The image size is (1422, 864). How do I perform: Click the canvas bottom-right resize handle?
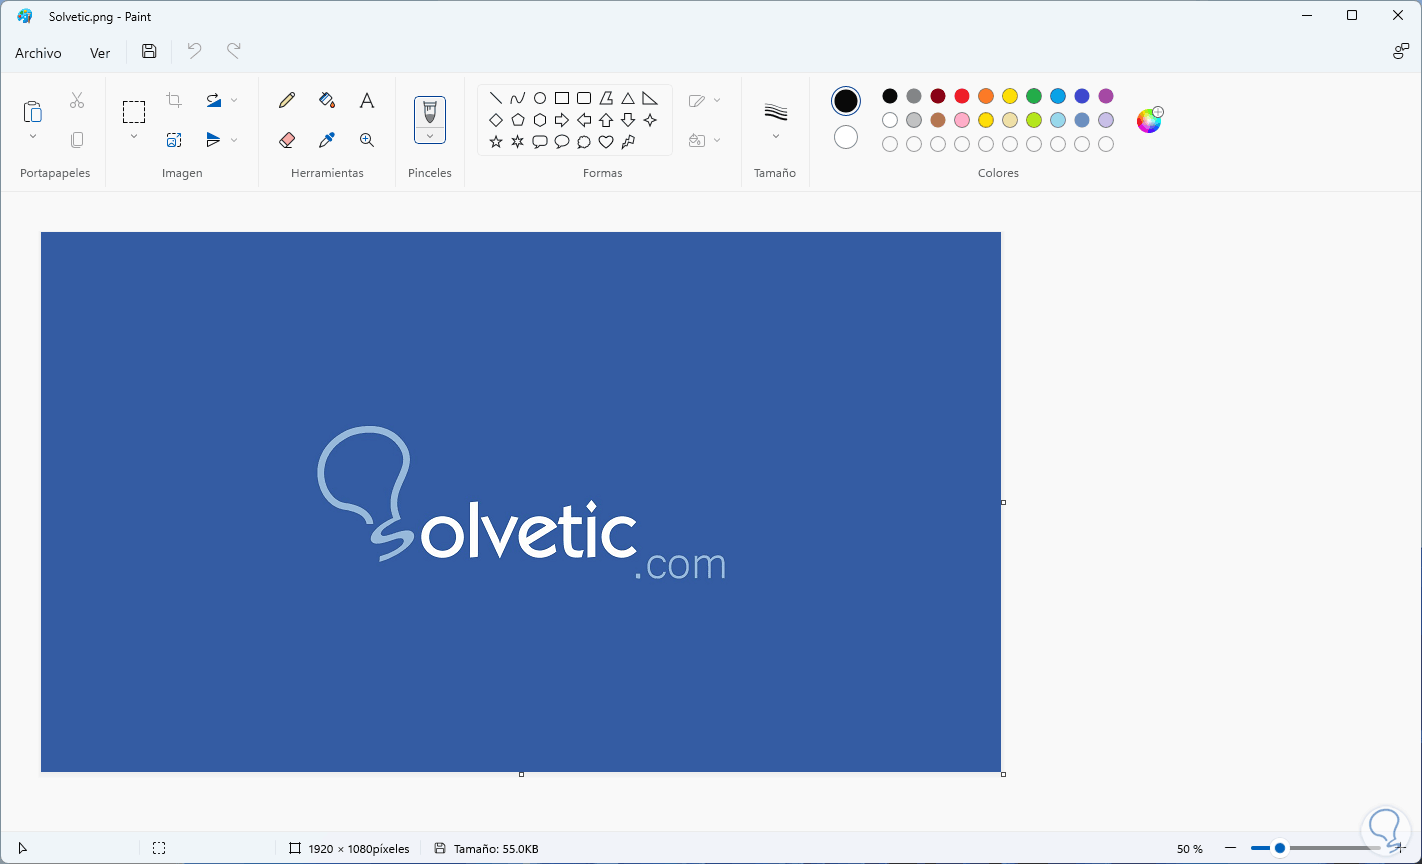[x=1003, y=774]
